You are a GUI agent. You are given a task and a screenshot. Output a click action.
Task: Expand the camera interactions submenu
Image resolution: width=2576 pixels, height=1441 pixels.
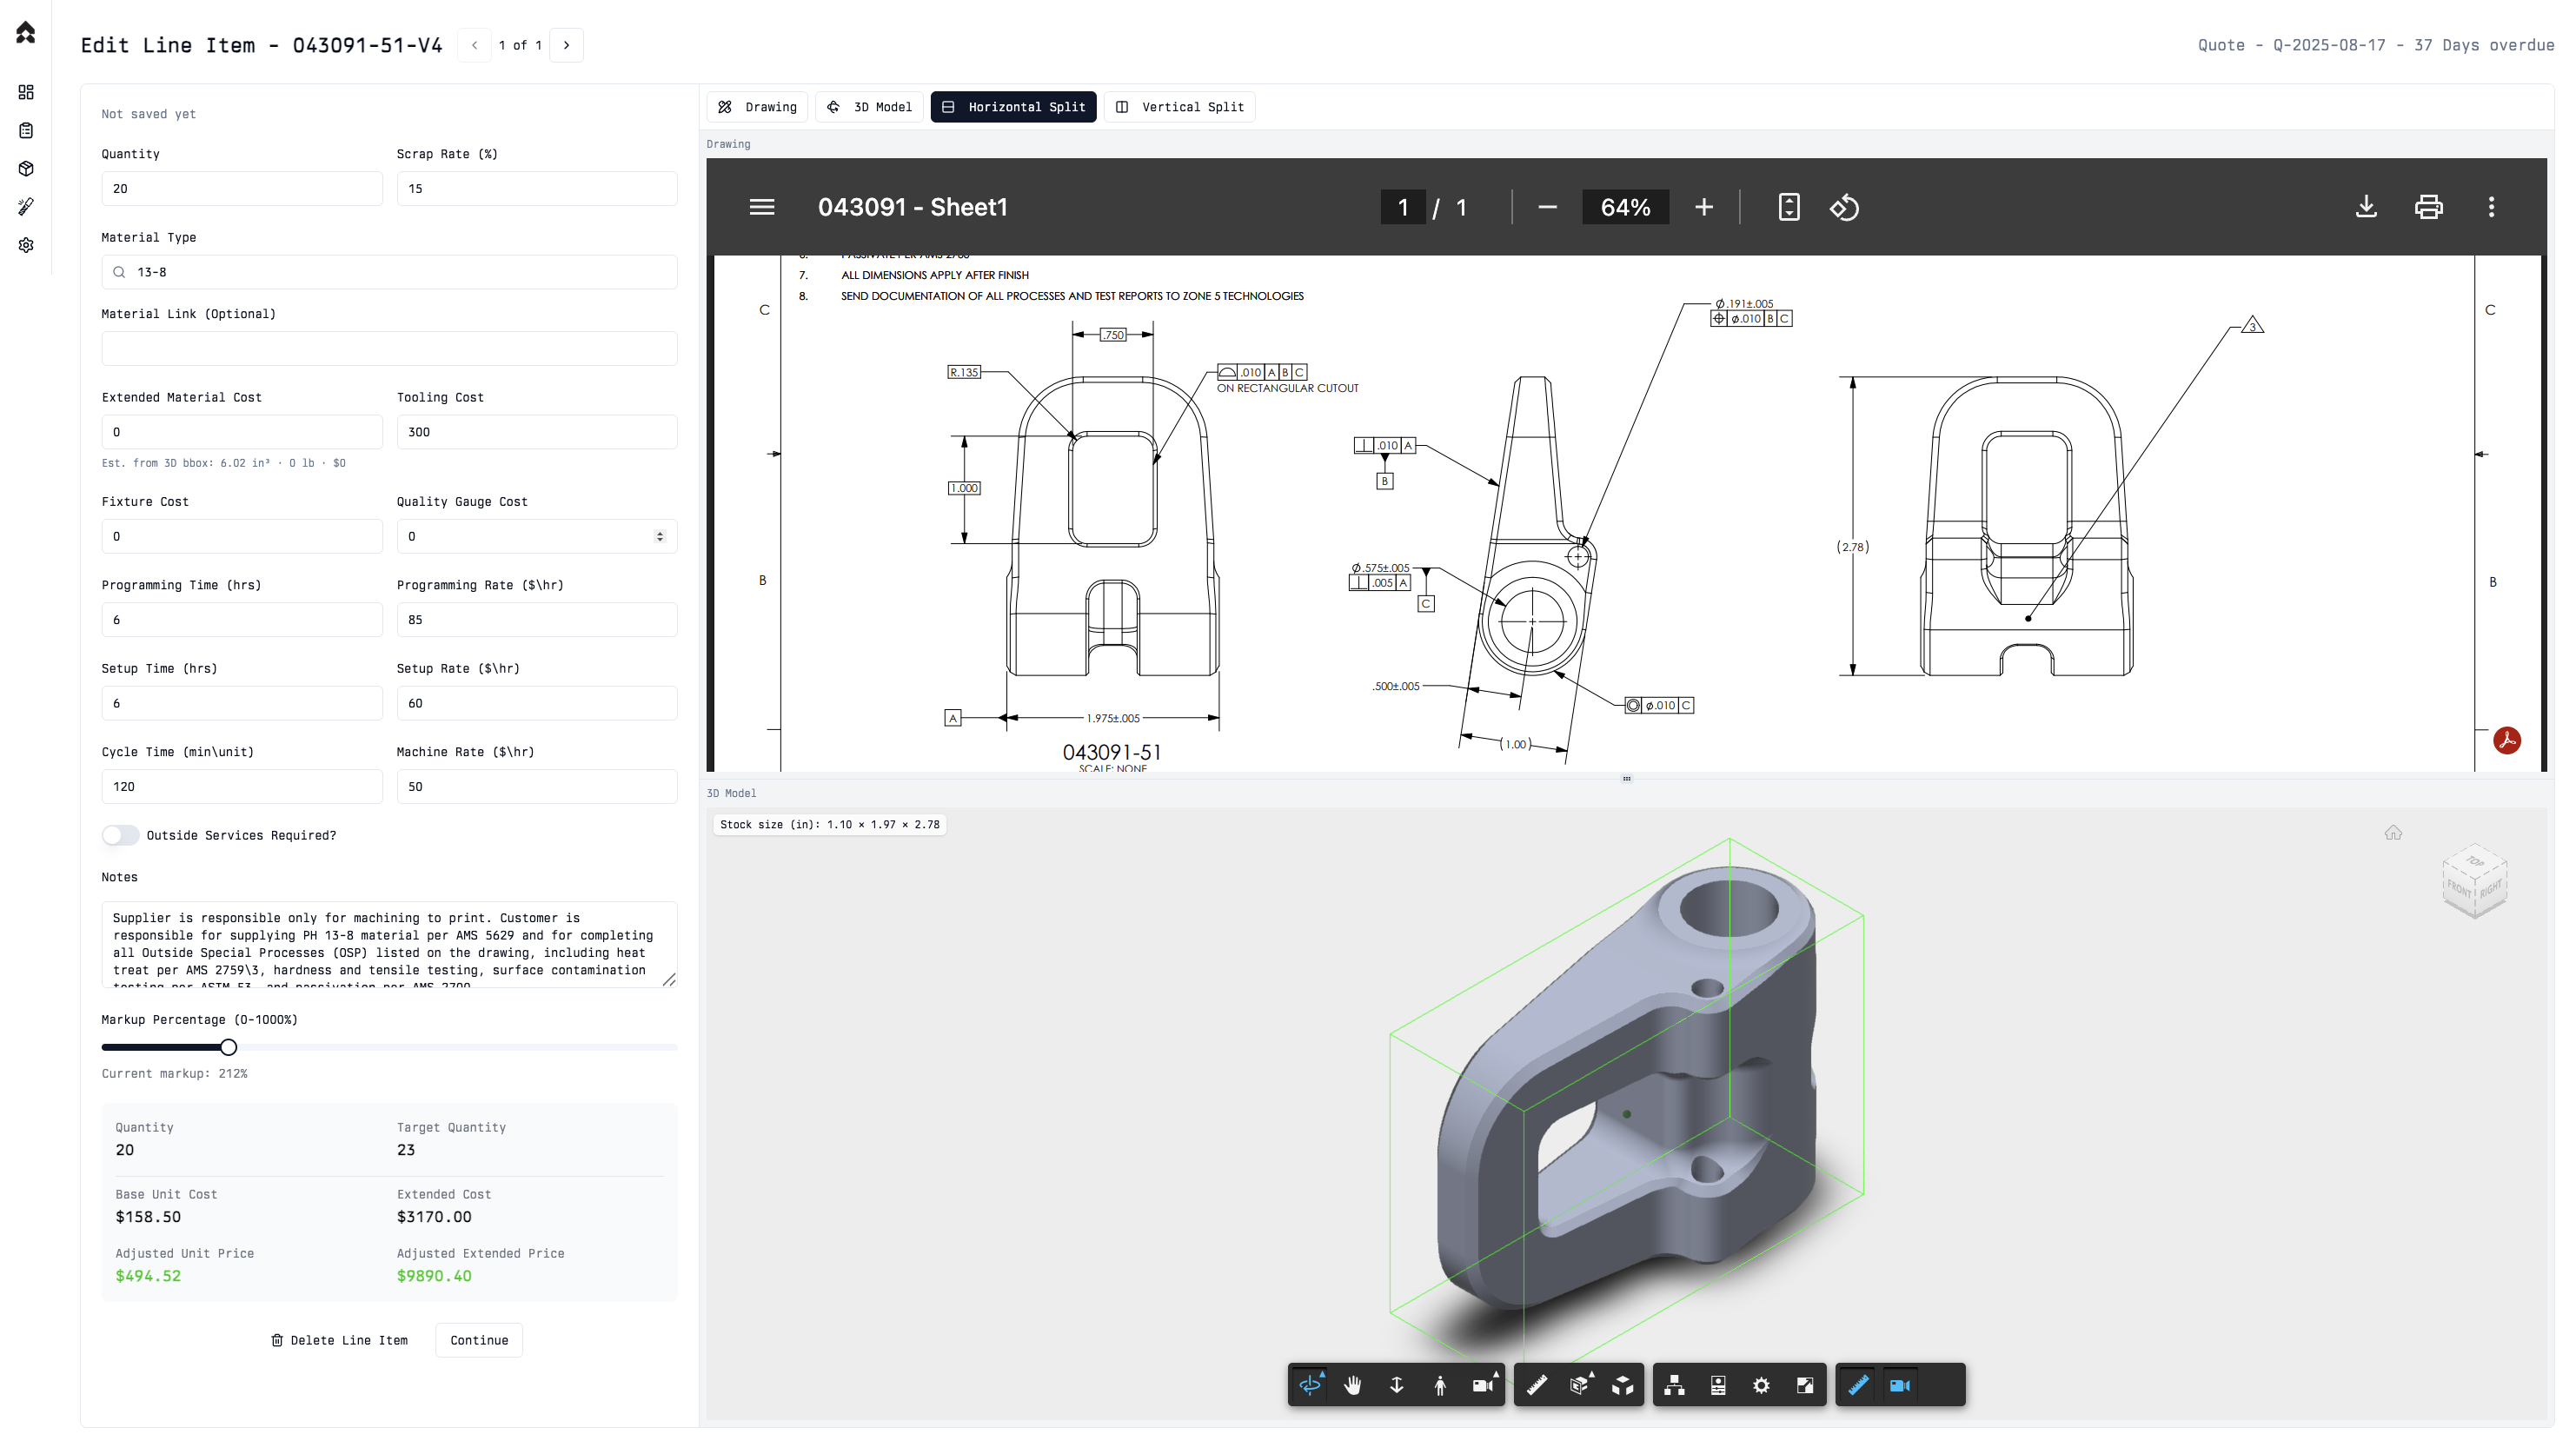1483,1385
